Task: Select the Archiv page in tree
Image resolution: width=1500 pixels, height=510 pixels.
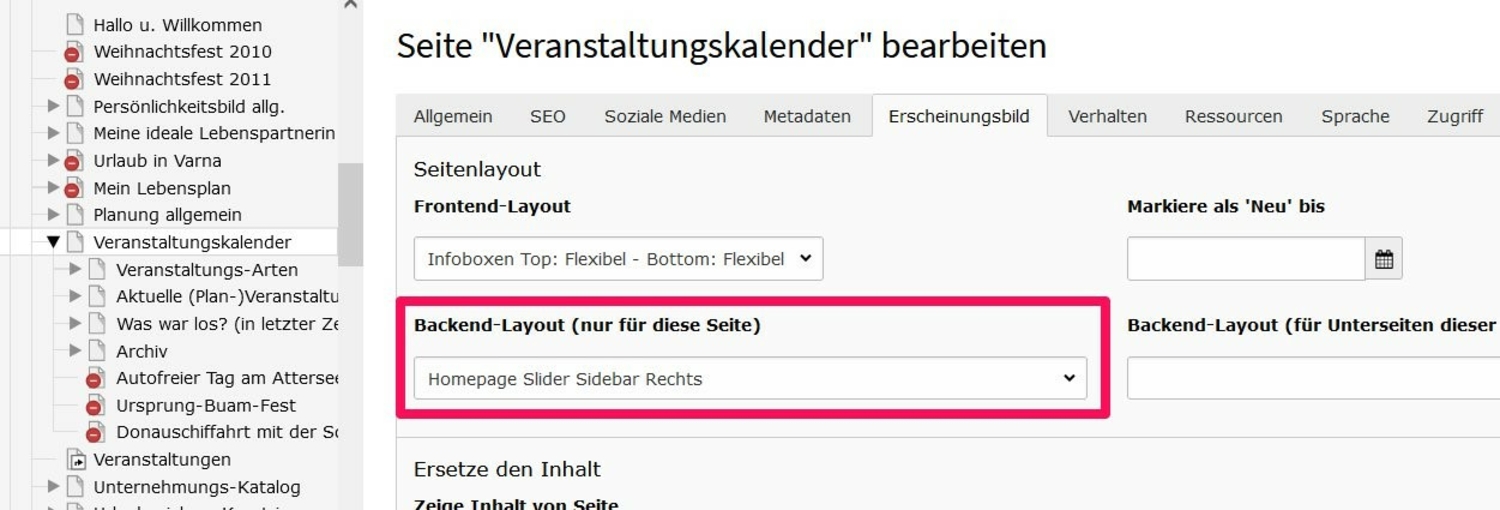Action: point(142,352)
